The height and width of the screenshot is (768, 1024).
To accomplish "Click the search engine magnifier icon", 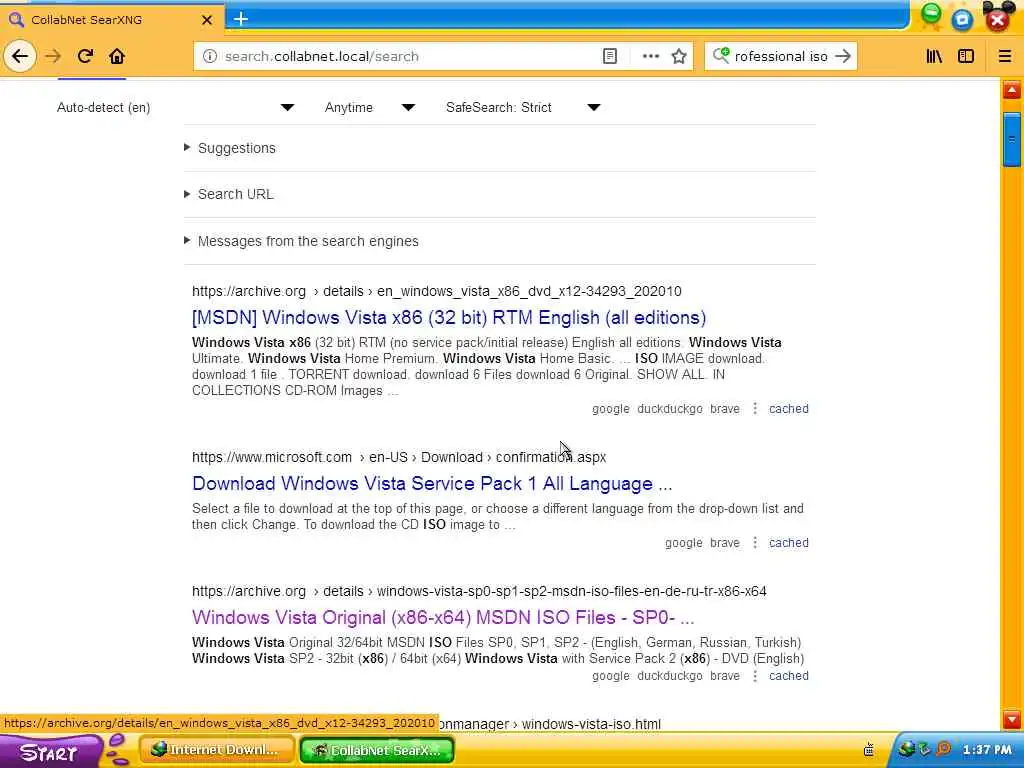I will click(720, 56).
